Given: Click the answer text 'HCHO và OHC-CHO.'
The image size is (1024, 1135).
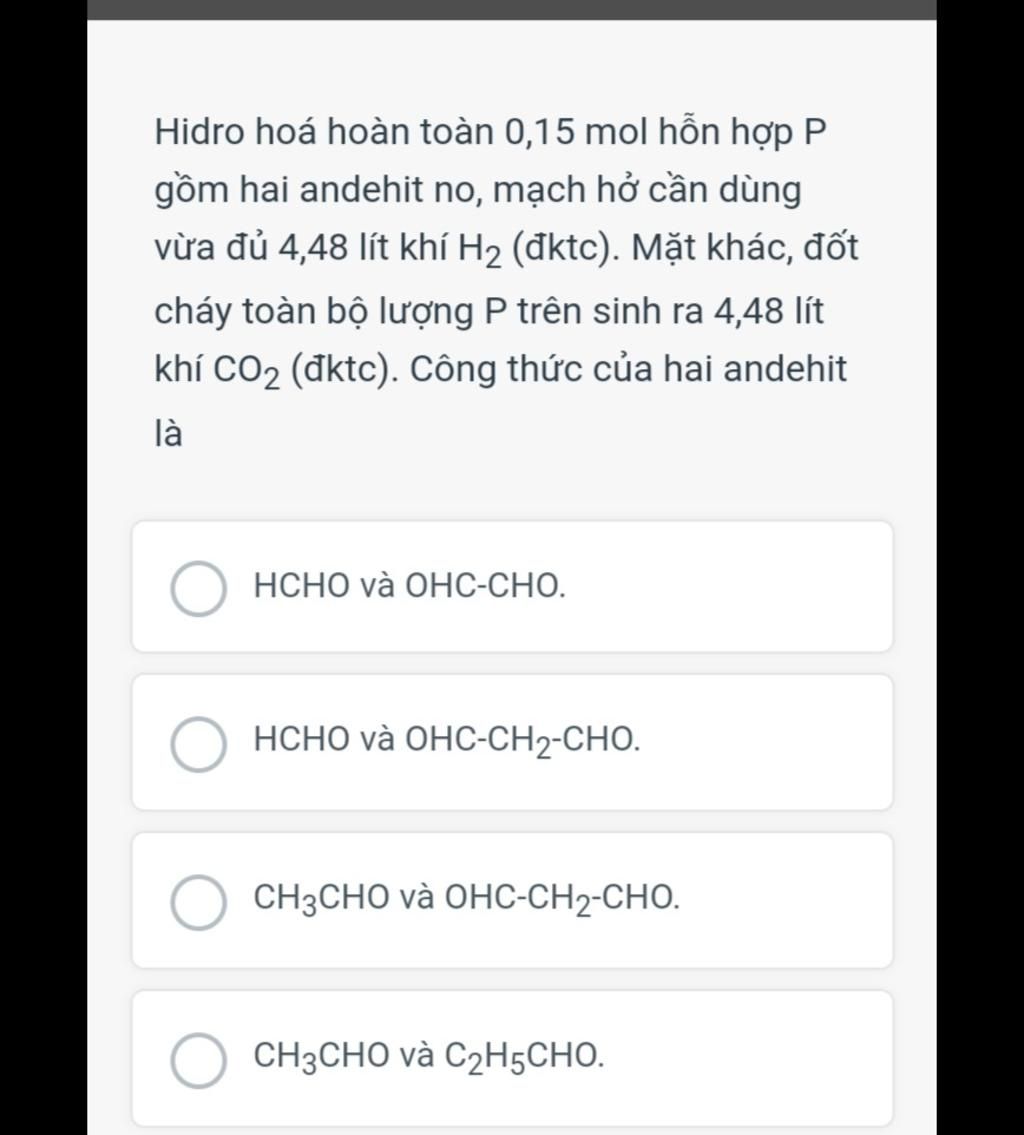Looking at the screenshot, I should [410, 586].
